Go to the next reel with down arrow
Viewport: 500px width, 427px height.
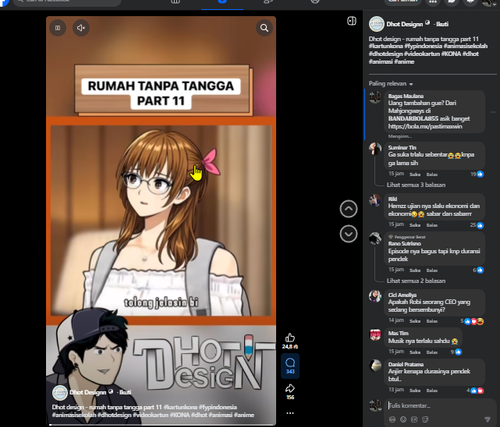(x=348, y=234)
